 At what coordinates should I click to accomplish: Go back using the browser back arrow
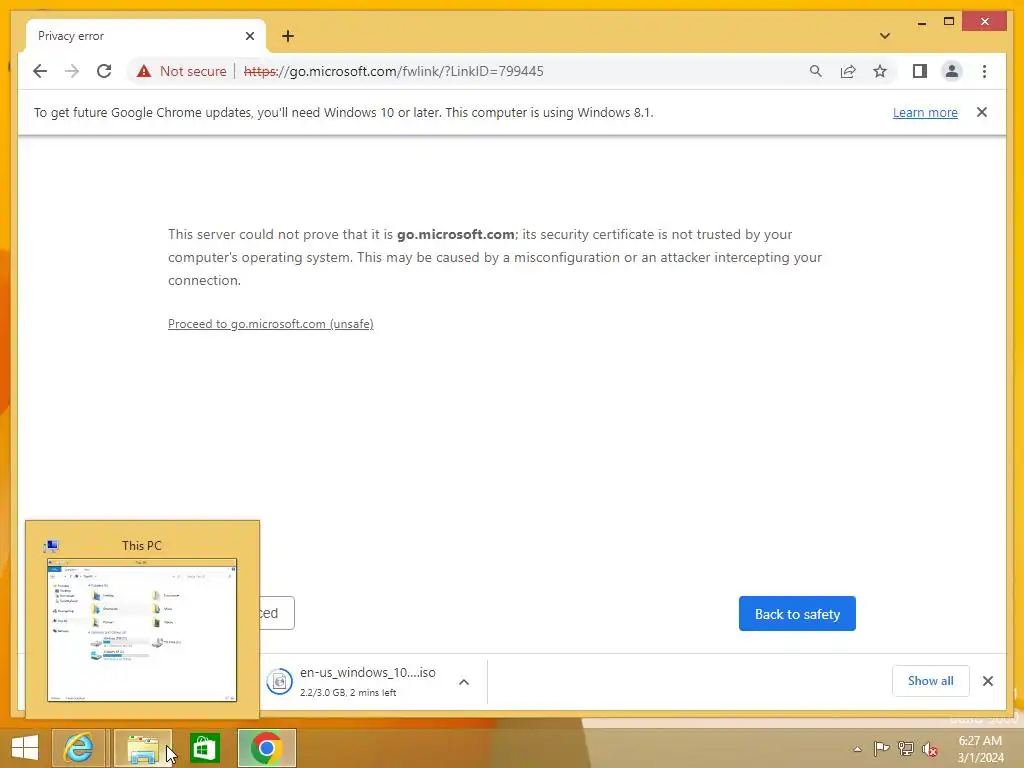pos(40,71)
